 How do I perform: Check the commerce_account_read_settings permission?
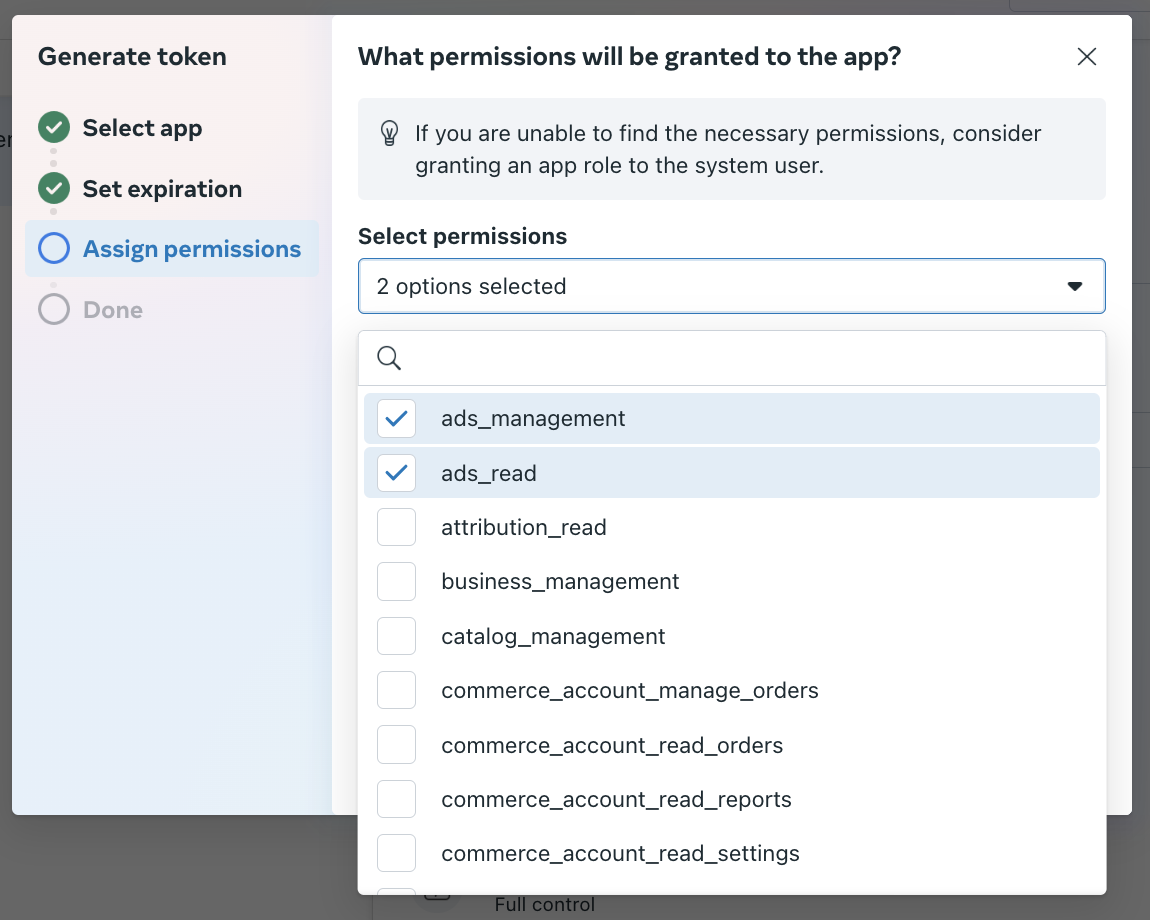pyautogui.click(x=396, y=853)
